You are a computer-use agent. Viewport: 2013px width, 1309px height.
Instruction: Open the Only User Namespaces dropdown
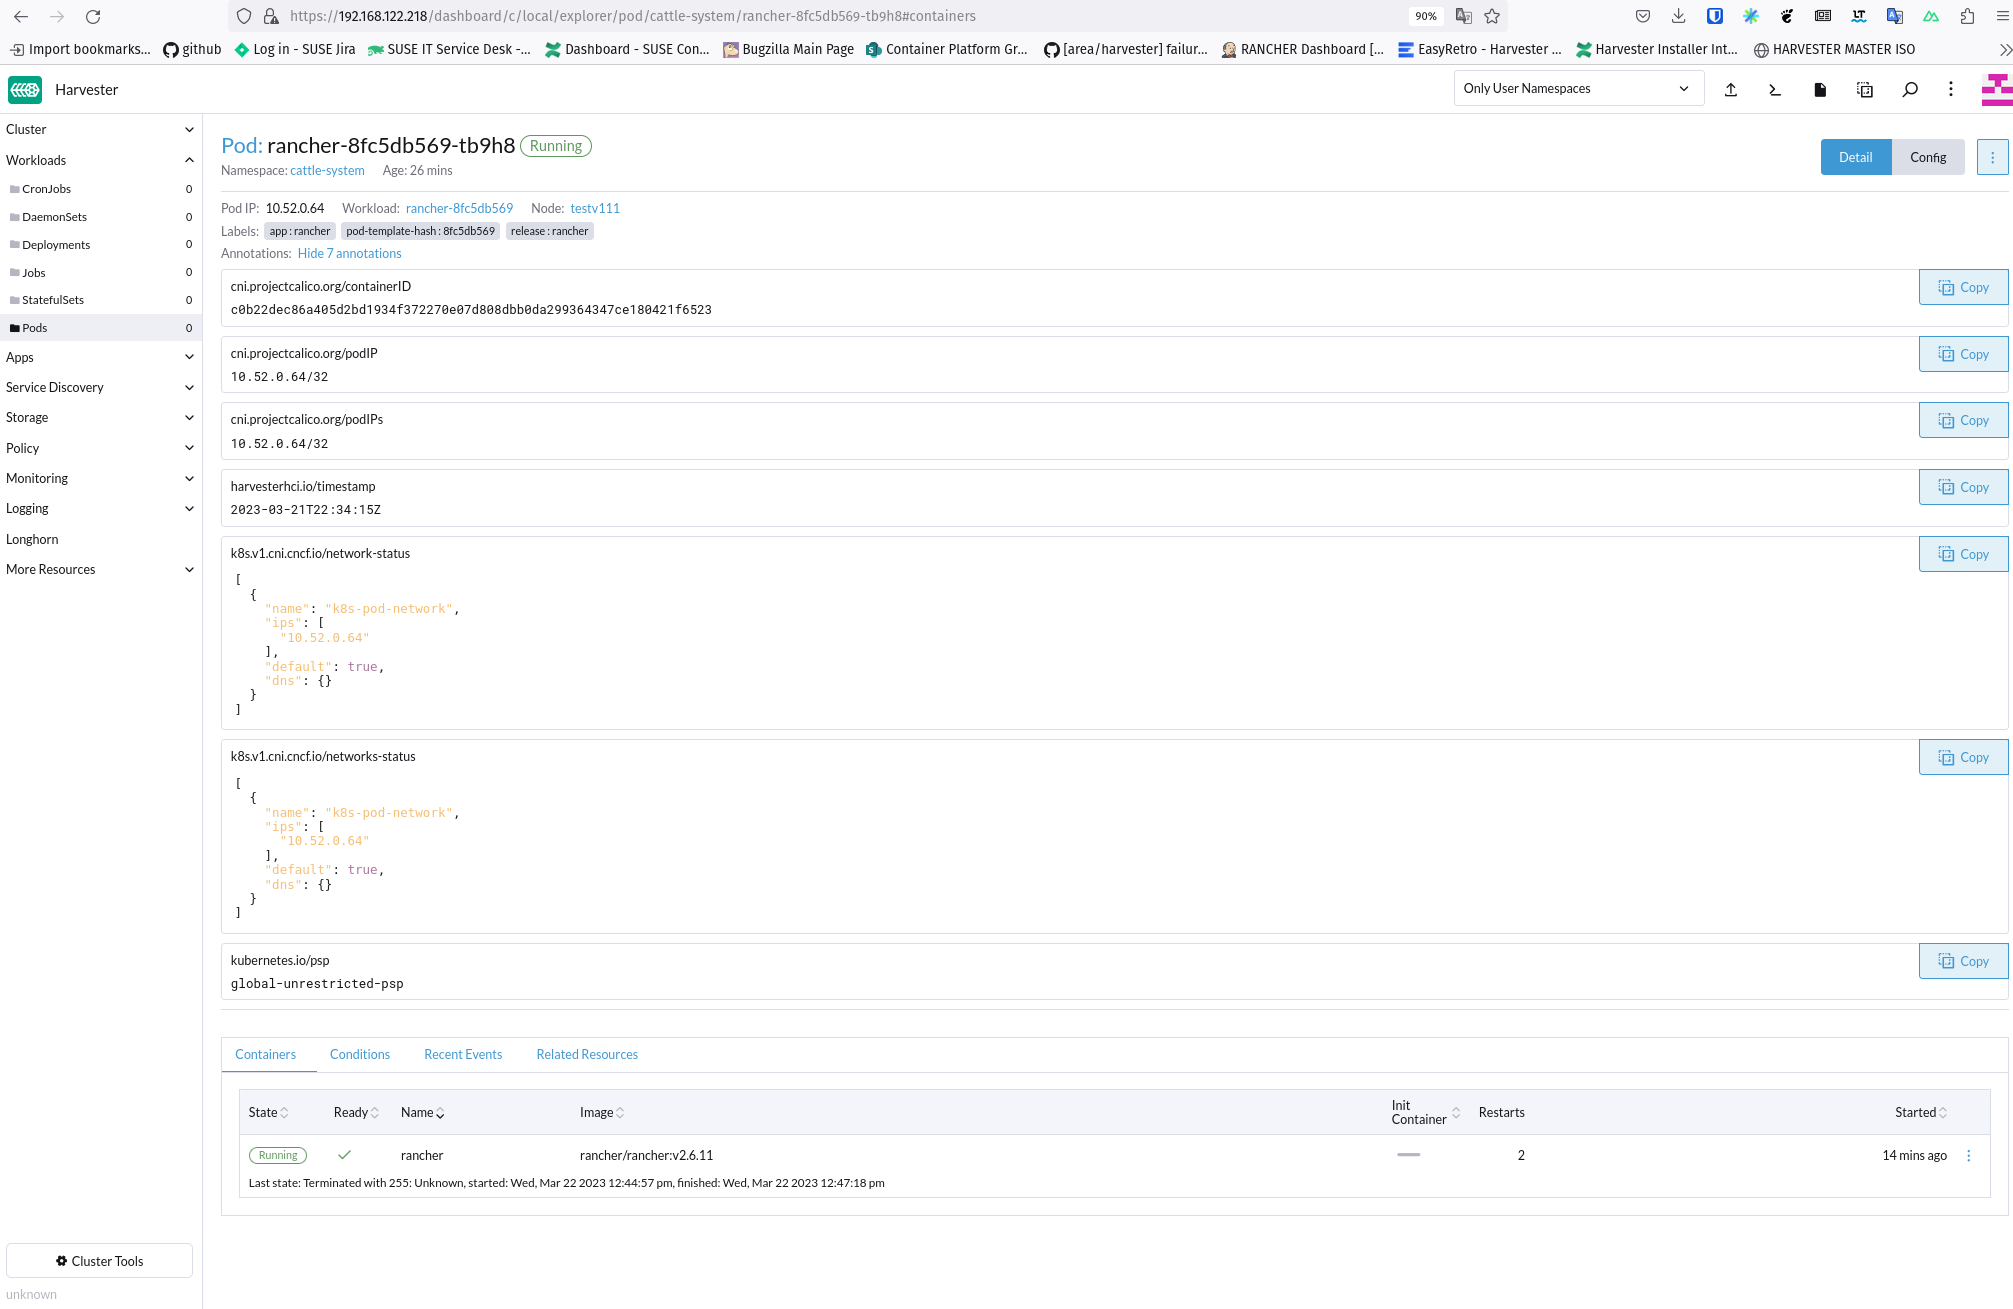(x=1578, y=88)
